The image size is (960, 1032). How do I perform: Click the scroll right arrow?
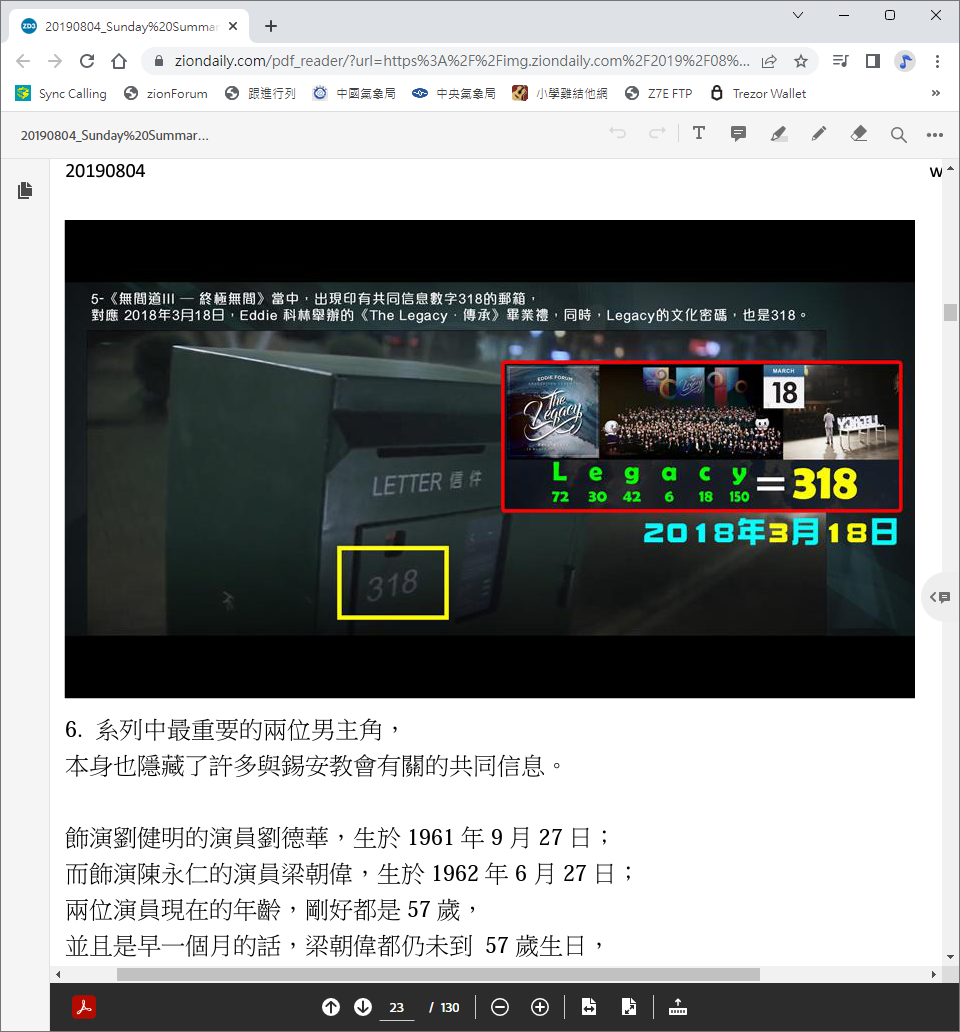934,975
